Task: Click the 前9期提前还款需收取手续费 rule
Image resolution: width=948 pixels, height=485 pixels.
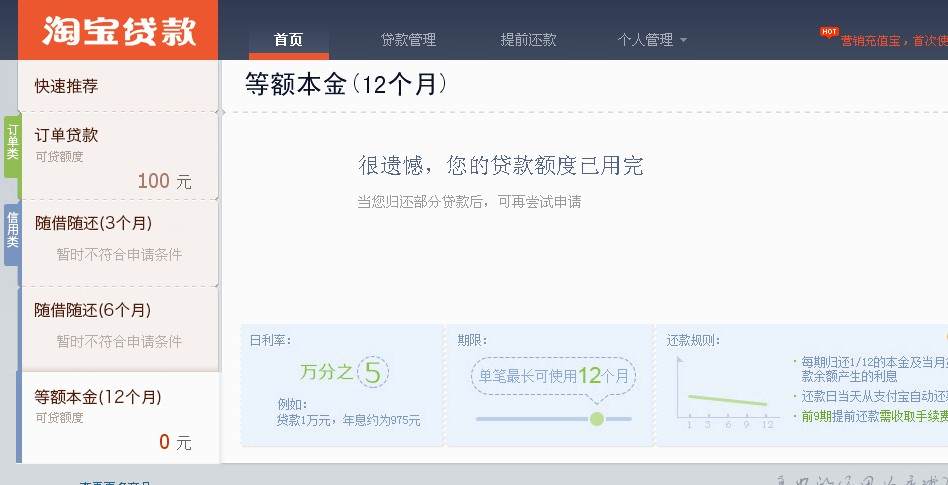Action: [x=874, y=416]
